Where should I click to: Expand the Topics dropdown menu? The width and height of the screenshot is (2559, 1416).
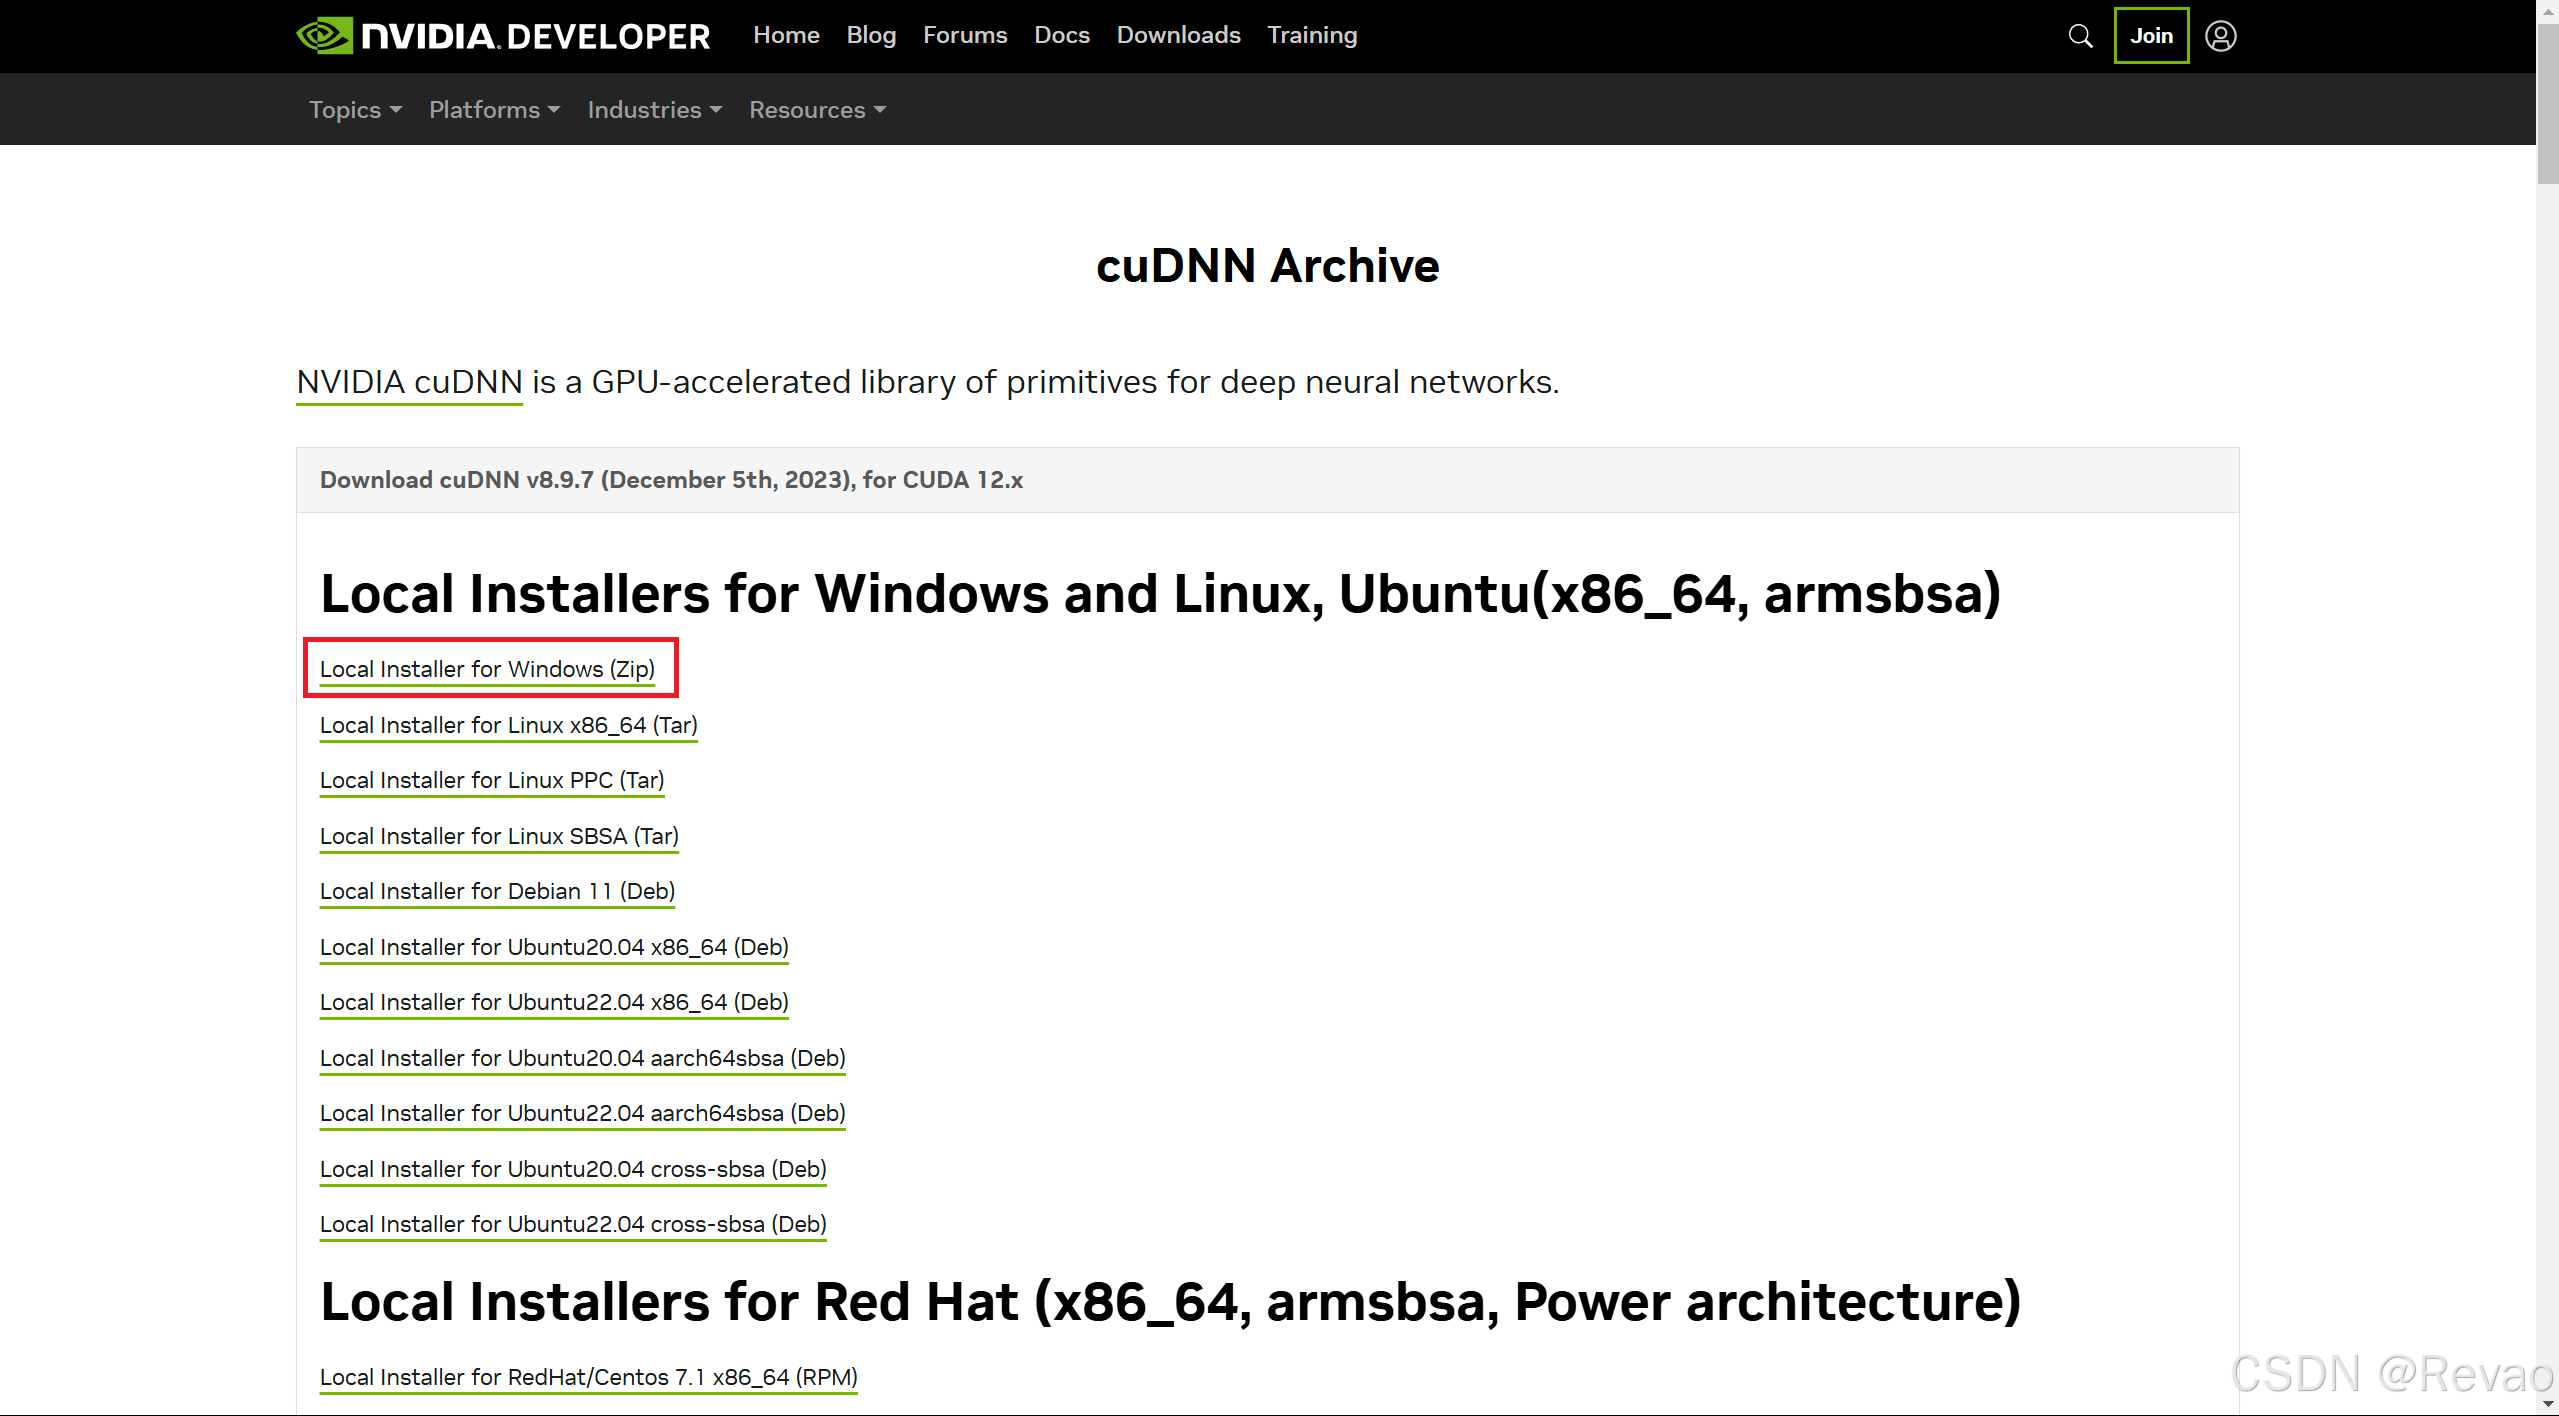pos(355,110)
